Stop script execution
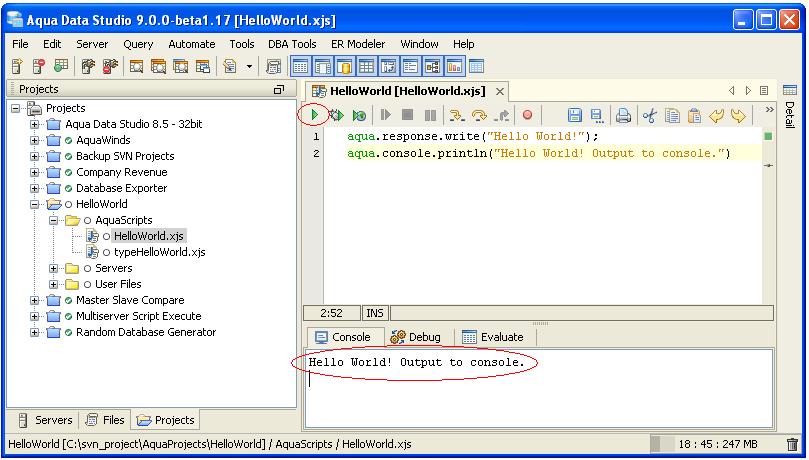 (408, 115)
